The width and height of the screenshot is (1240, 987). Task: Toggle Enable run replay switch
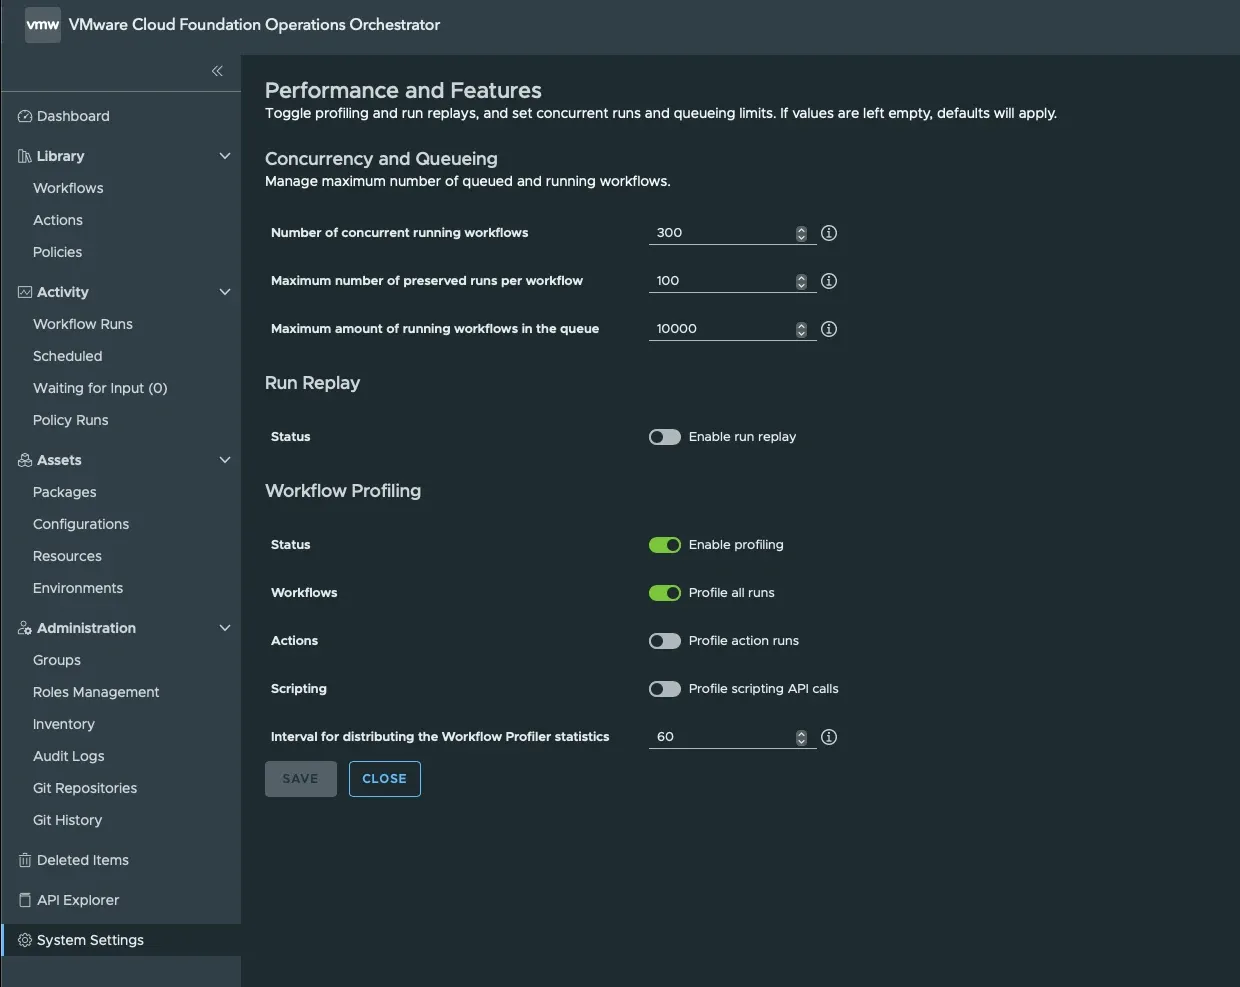coord(665,437)
